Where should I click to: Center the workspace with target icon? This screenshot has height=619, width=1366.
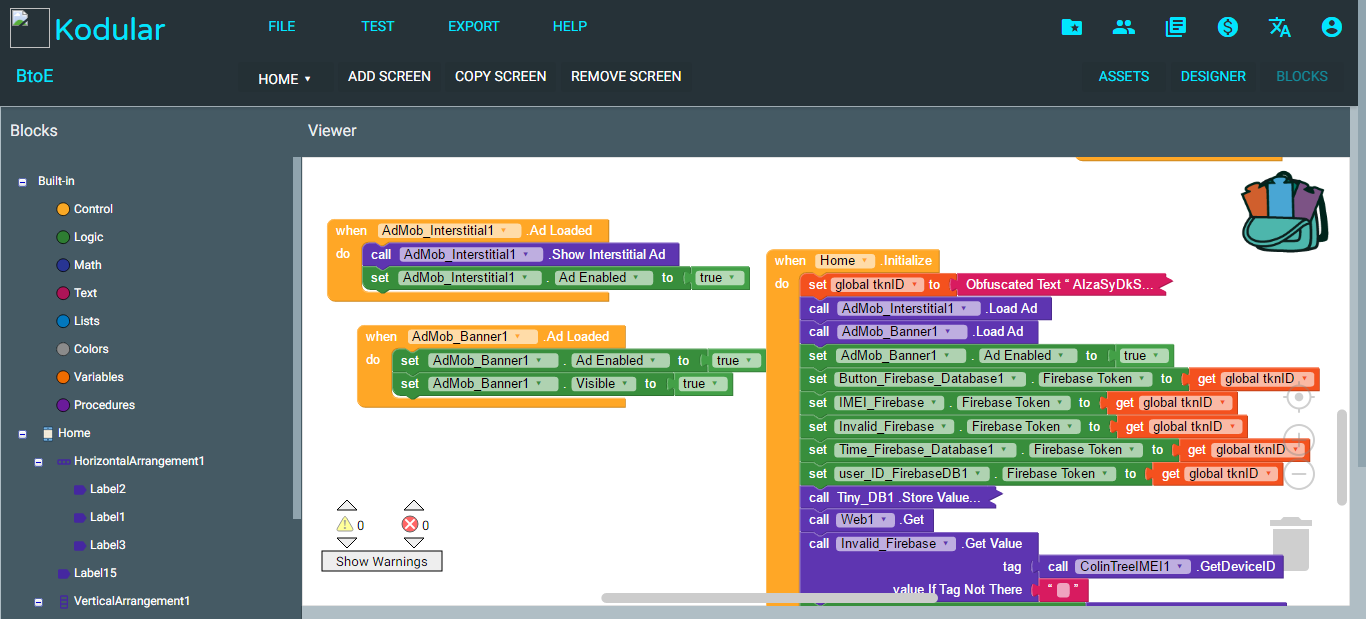point(1299,397)
